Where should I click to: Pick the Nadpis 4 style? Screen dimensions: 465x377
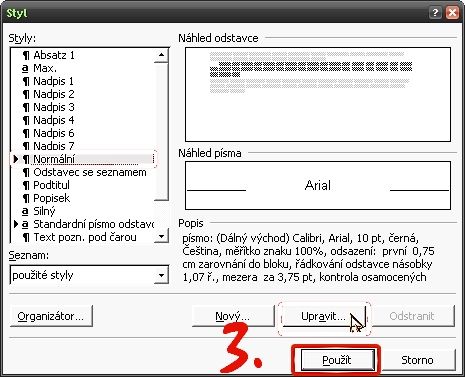click(83, 120)
